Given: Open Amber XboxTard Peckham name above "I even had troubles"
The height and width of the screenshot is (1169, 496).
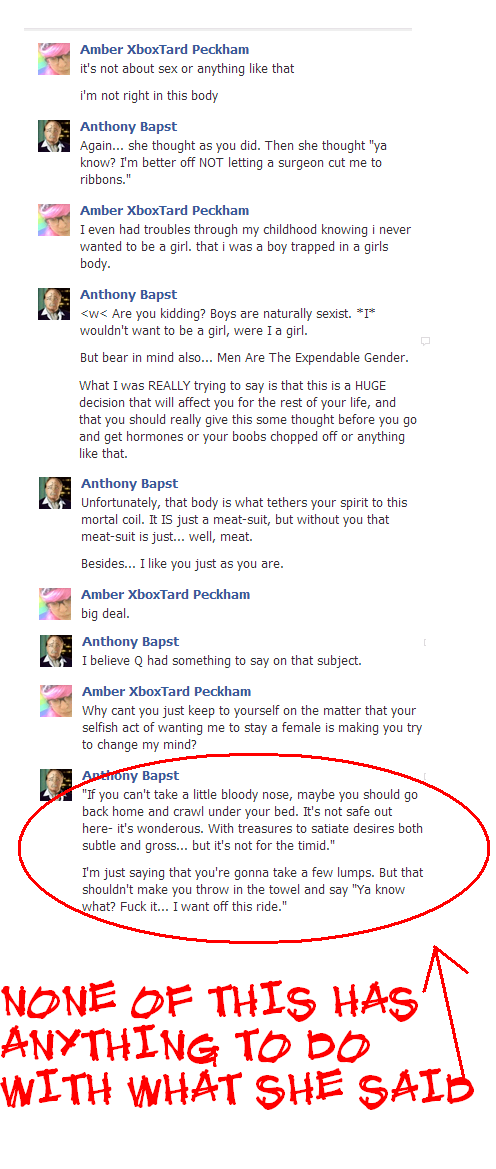Looking at the screenshot, I should [165, 211].
